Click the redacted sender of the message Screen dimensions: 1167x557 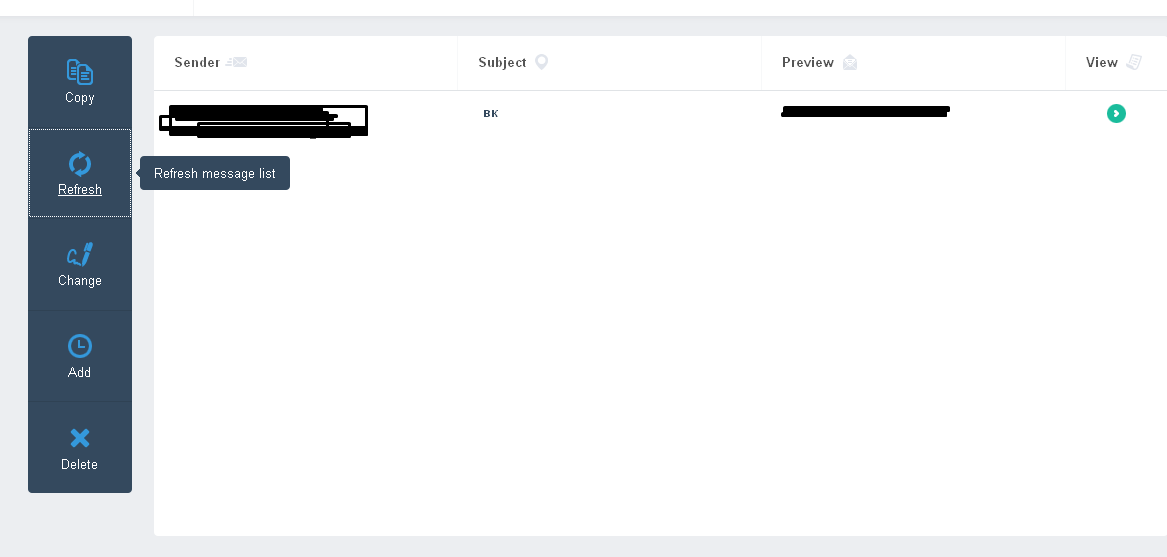point(264,121)
